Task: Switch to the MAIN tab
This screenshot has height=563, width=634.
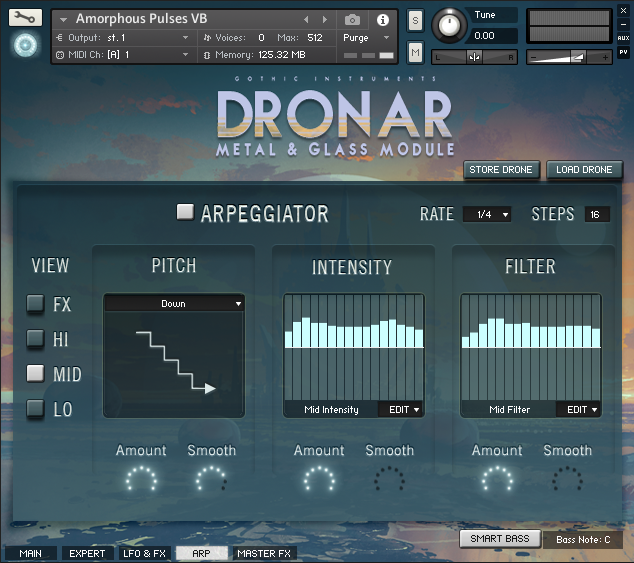Action: tap(30, 553)
